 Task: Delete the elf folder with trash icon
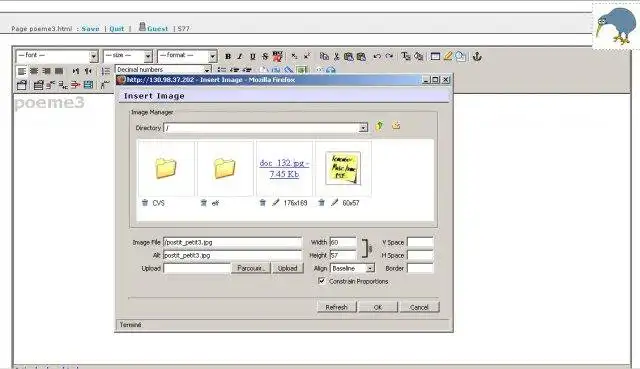204,202
